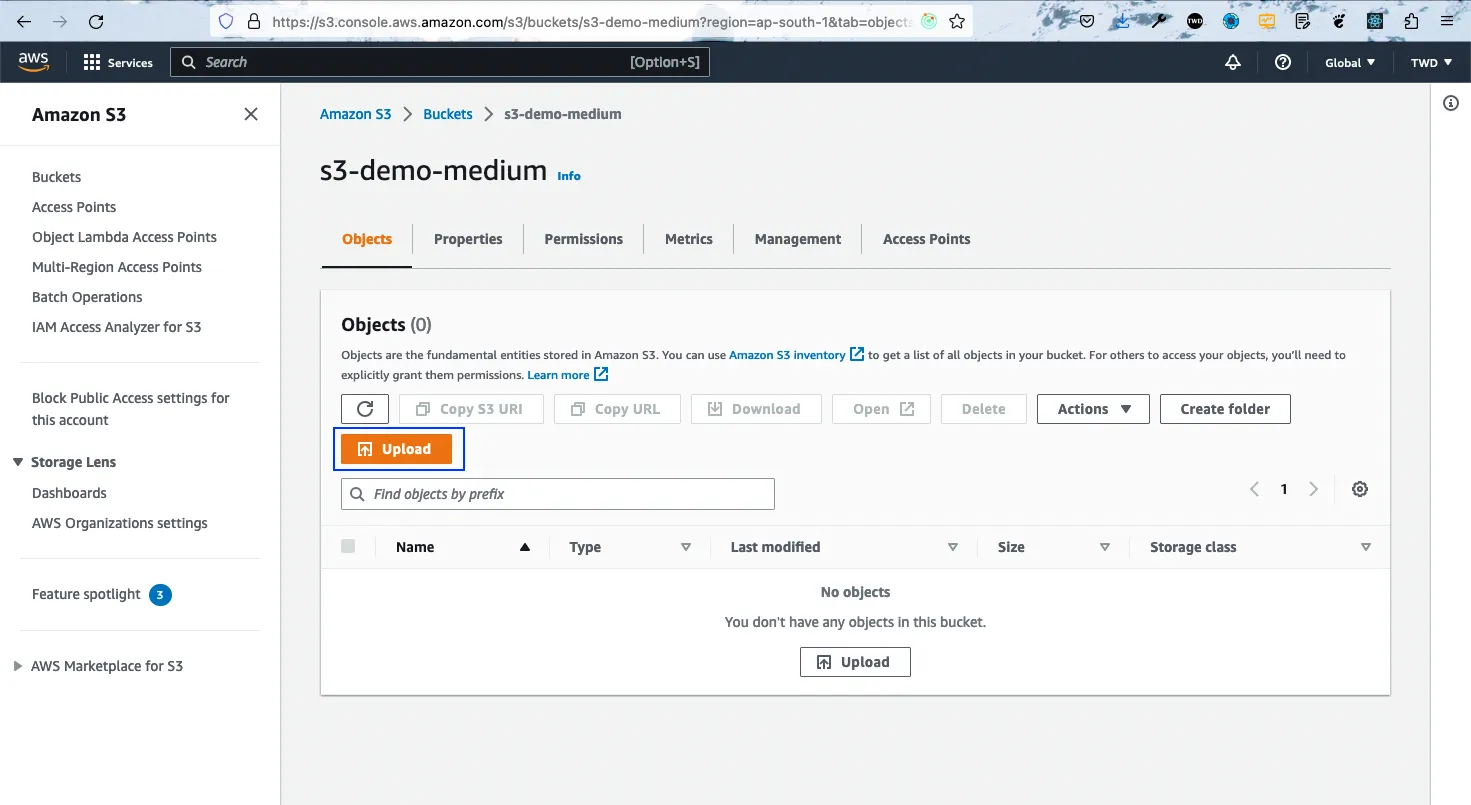
Task: Open the Management tab
Action: 798,239
